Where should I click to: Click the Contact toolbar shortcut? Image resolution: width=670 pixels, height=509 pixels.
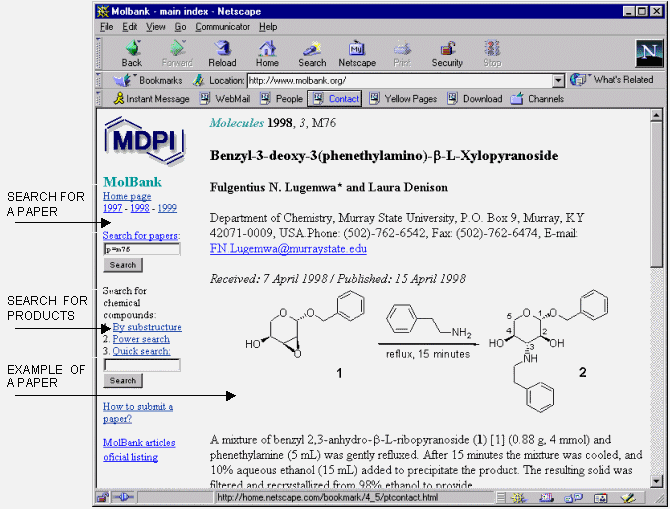click(x=335, y=99)
